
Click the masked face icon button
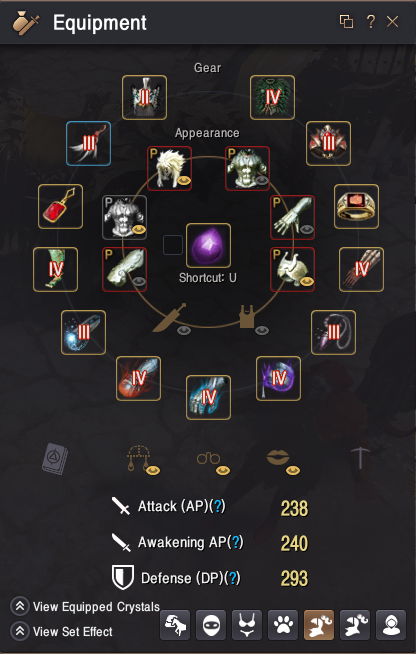click(x=211, y=625)
